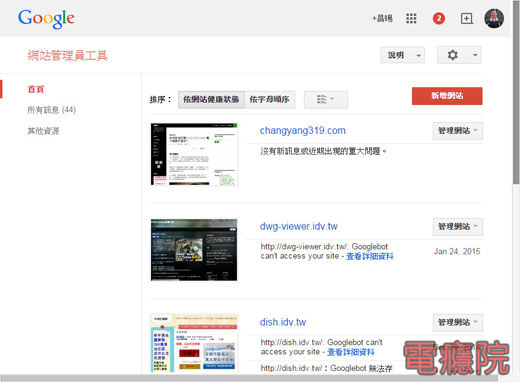520x382 pixels.
Task: Click the Google logo
Action: (x=46, y=19)
